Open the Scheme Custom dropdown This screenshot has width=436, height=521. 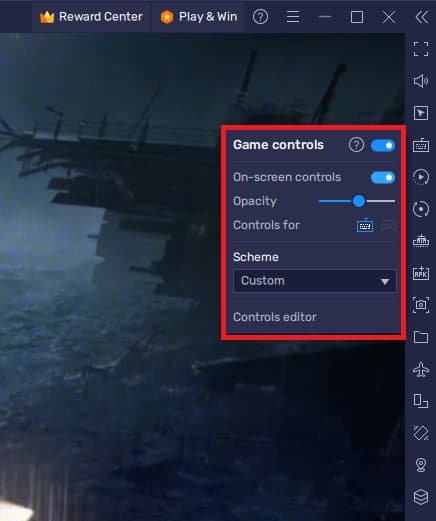pyautogui.click(x=315, y=281)
